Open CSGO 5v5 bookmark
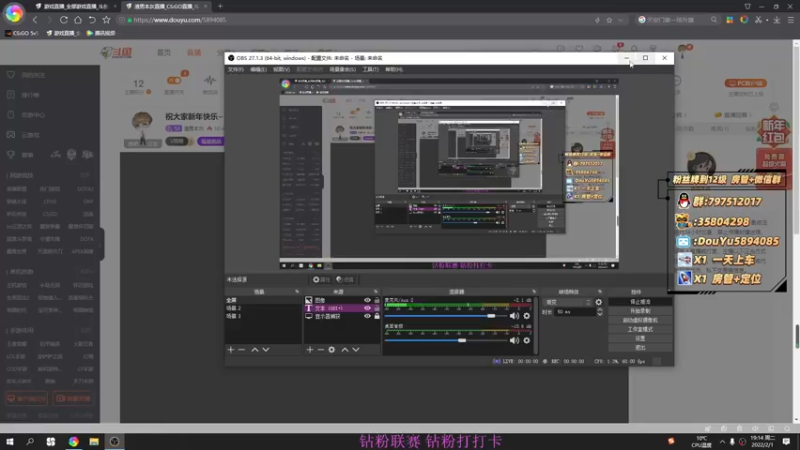The image size is (800, 450). tap(22, 33)
